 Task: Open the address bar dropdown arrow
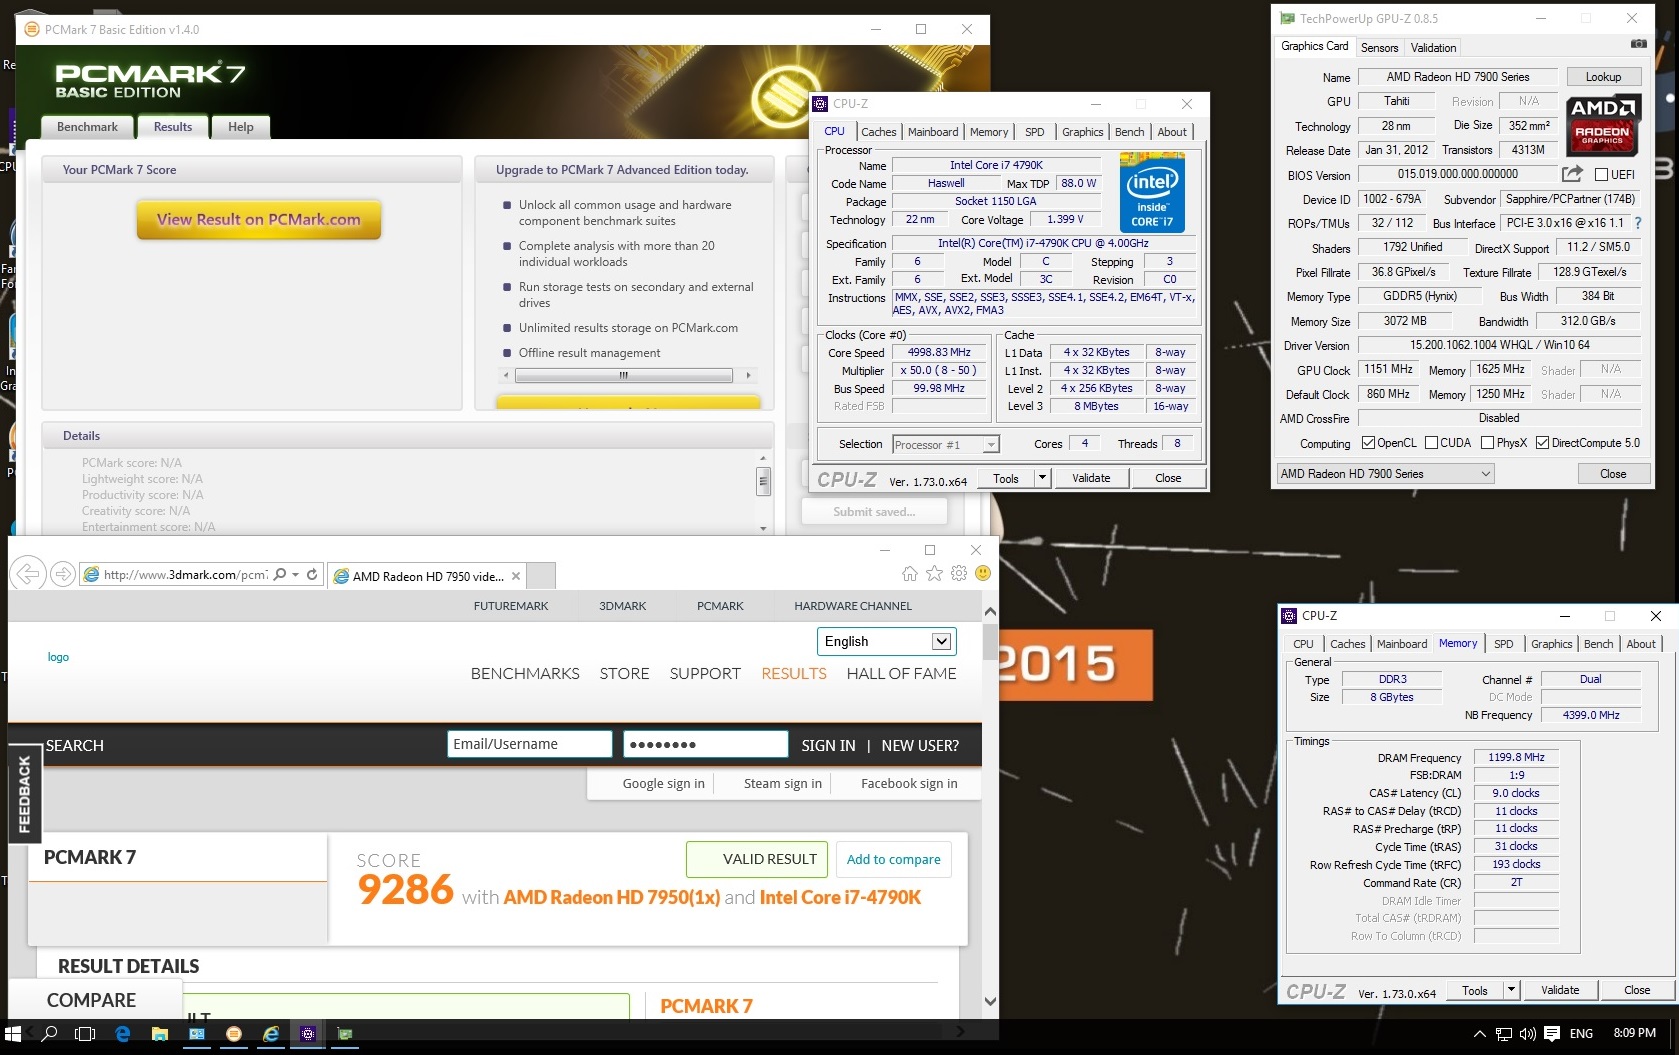point(296,575)
